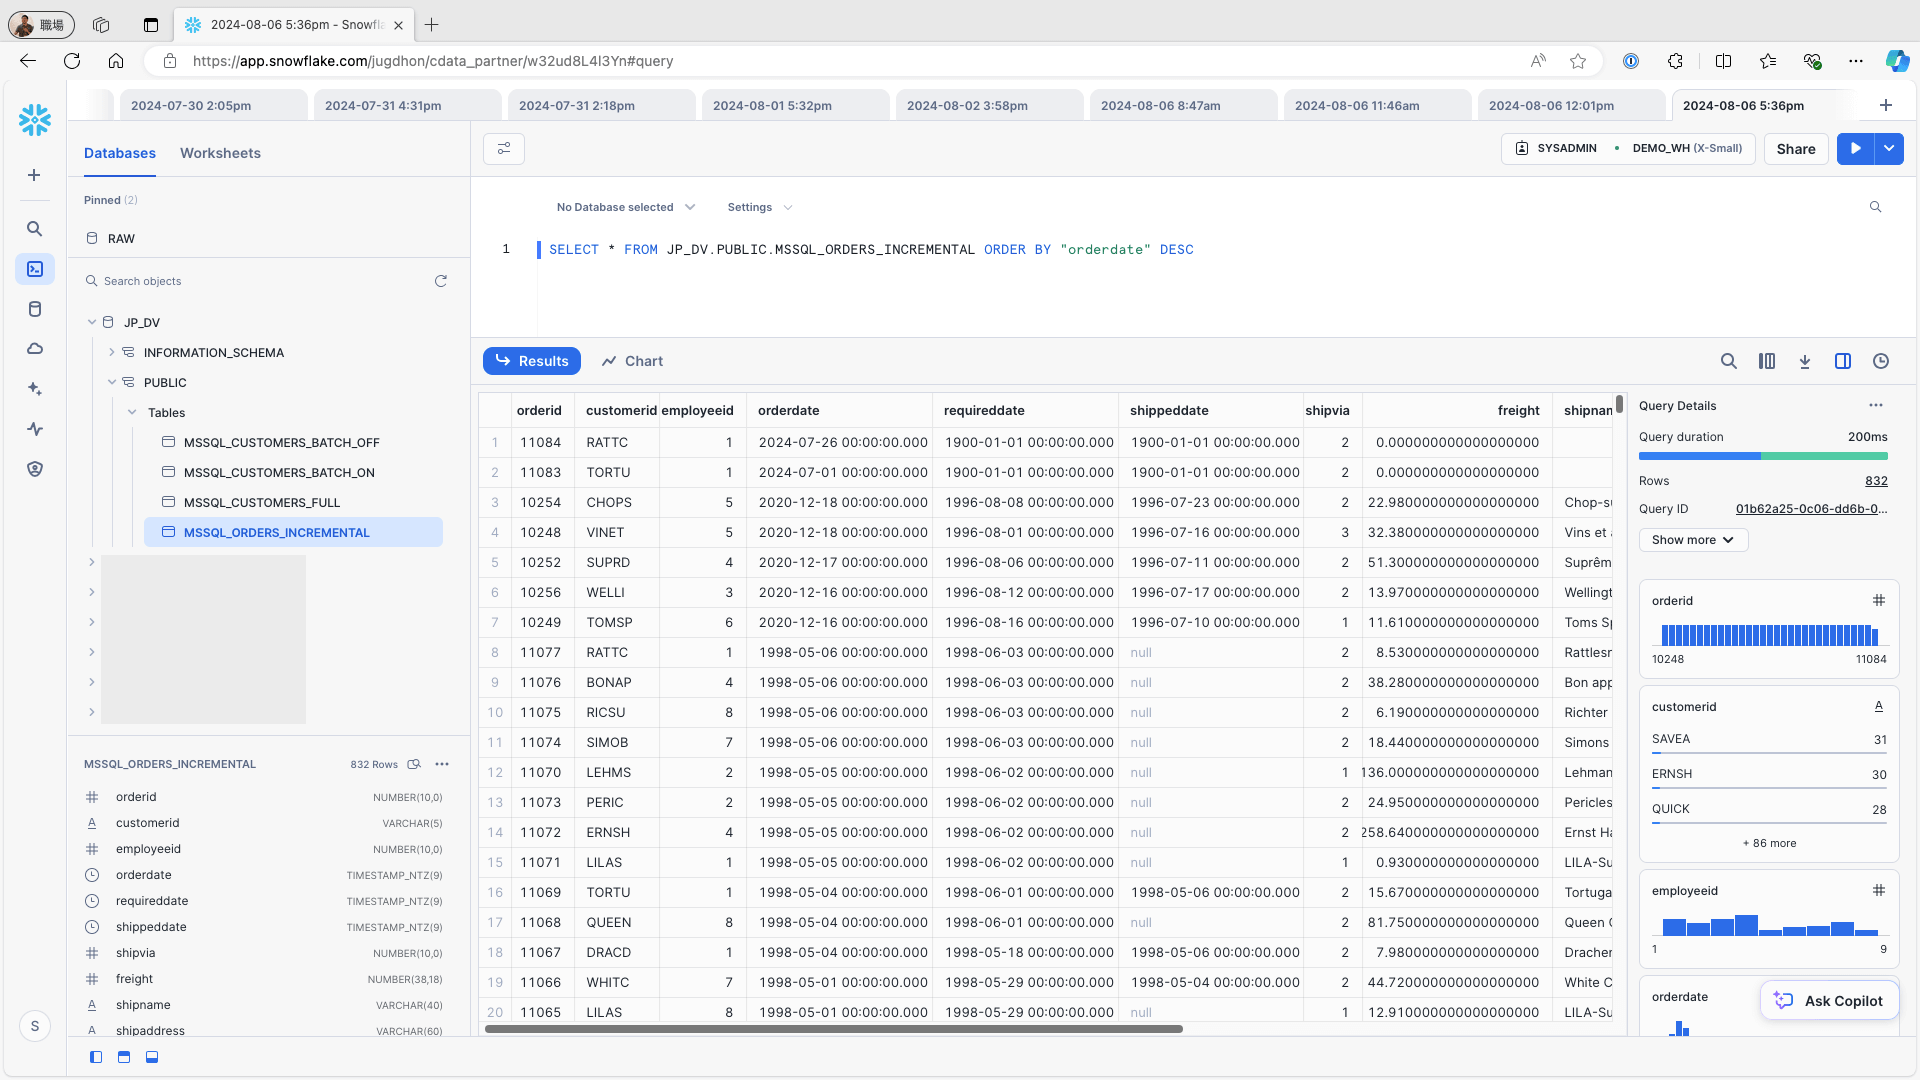This screenshot has width=1920, height=1080.
Task: Toggle the bottom results panel layout
Action: (152, 1057)
